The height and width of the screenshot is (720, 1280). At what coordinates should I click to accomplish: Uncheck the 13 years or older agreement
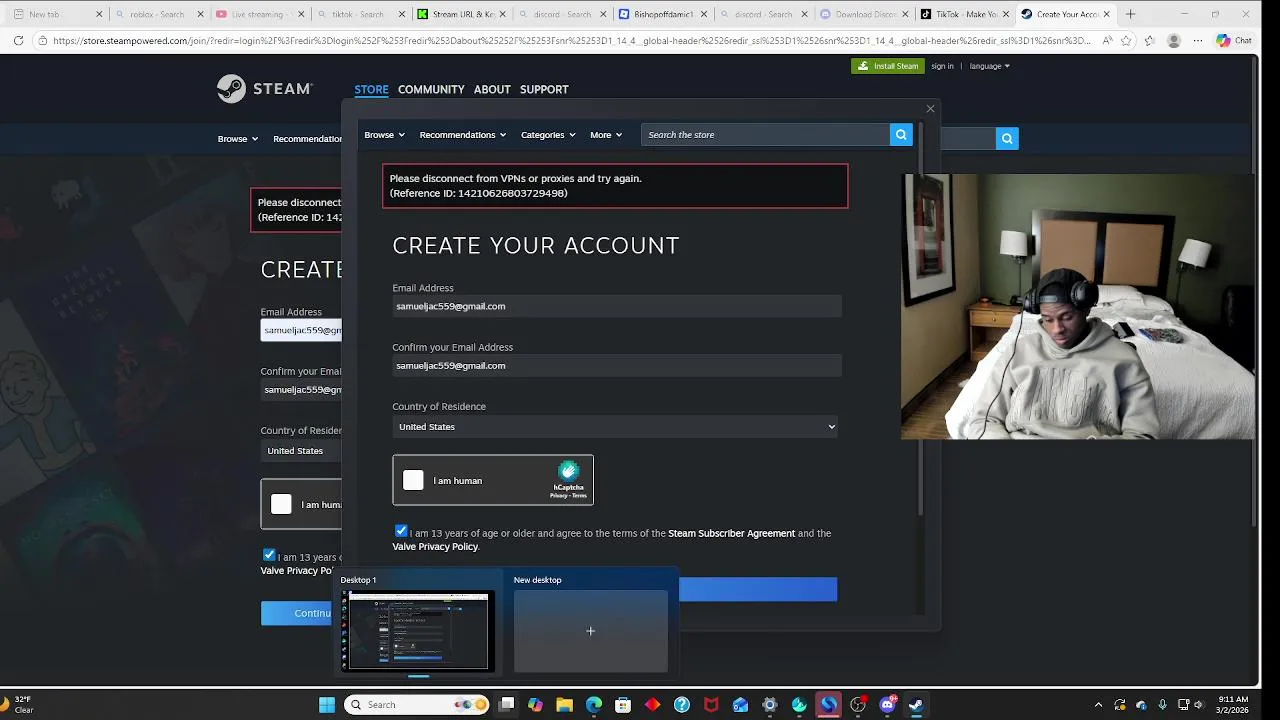pos(401,531)
